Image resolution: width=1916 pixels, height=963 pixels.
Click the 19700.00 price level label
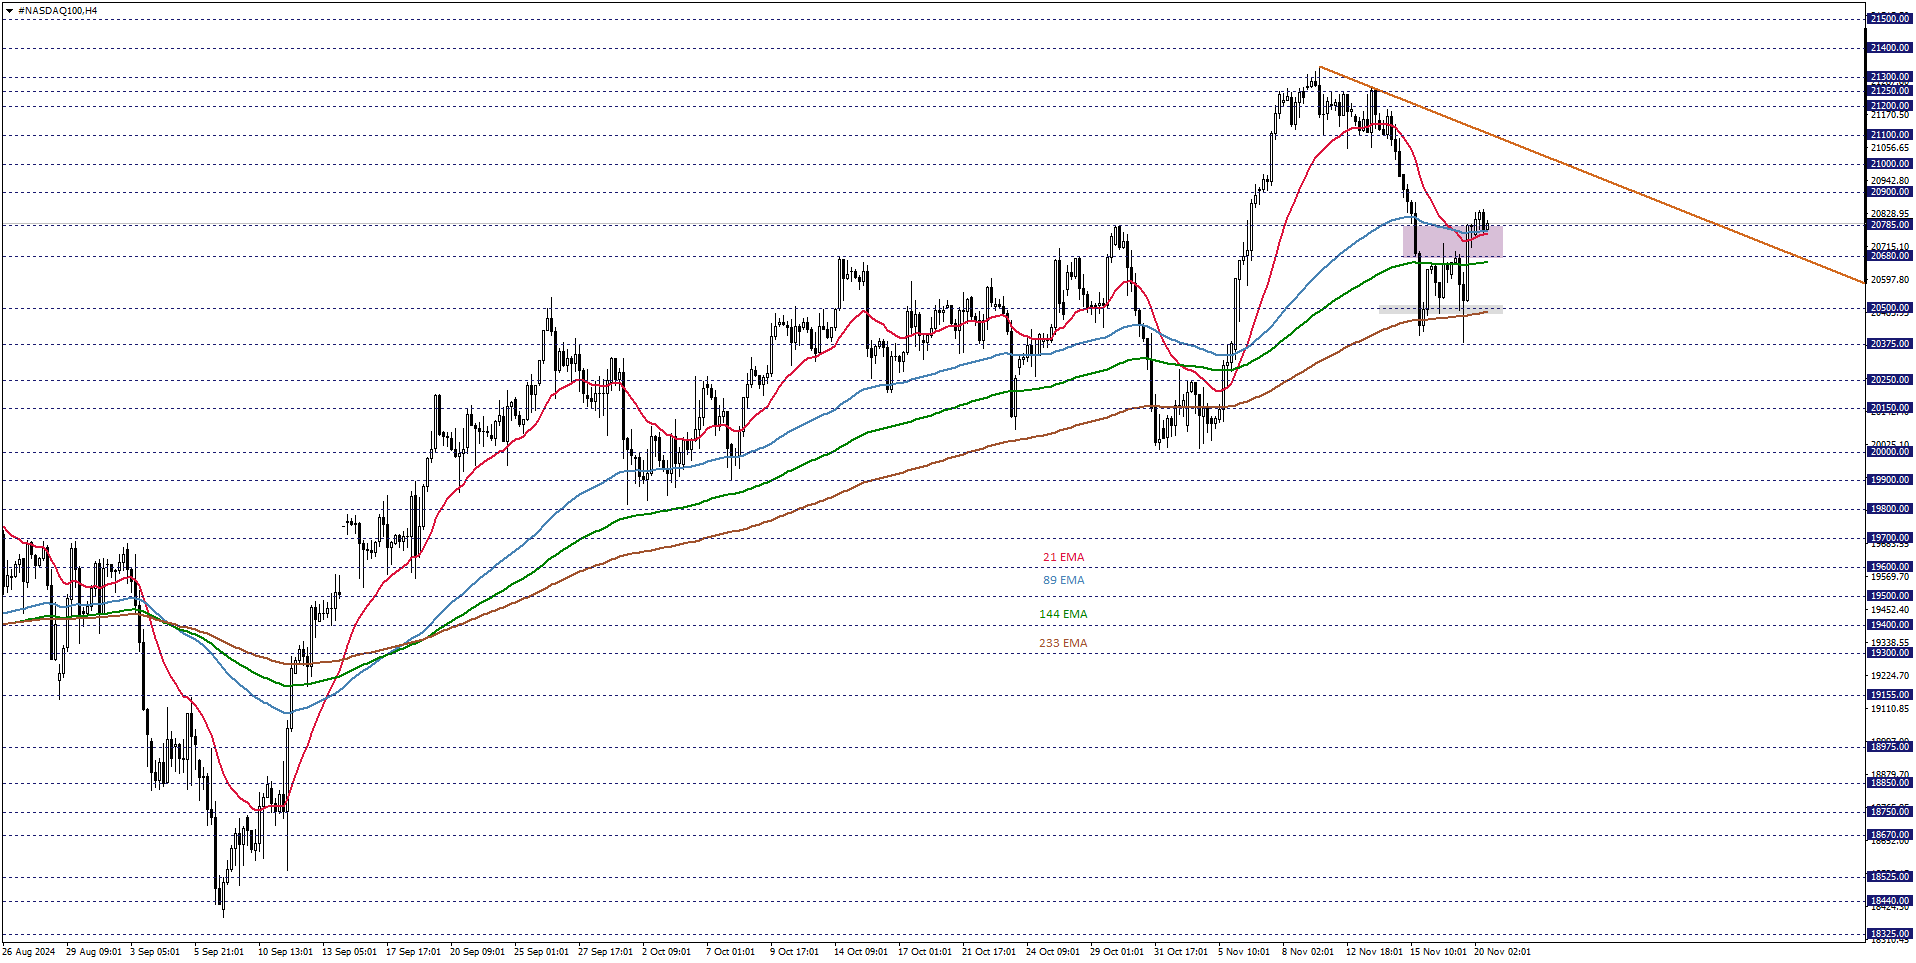(x=1889, y=538)
